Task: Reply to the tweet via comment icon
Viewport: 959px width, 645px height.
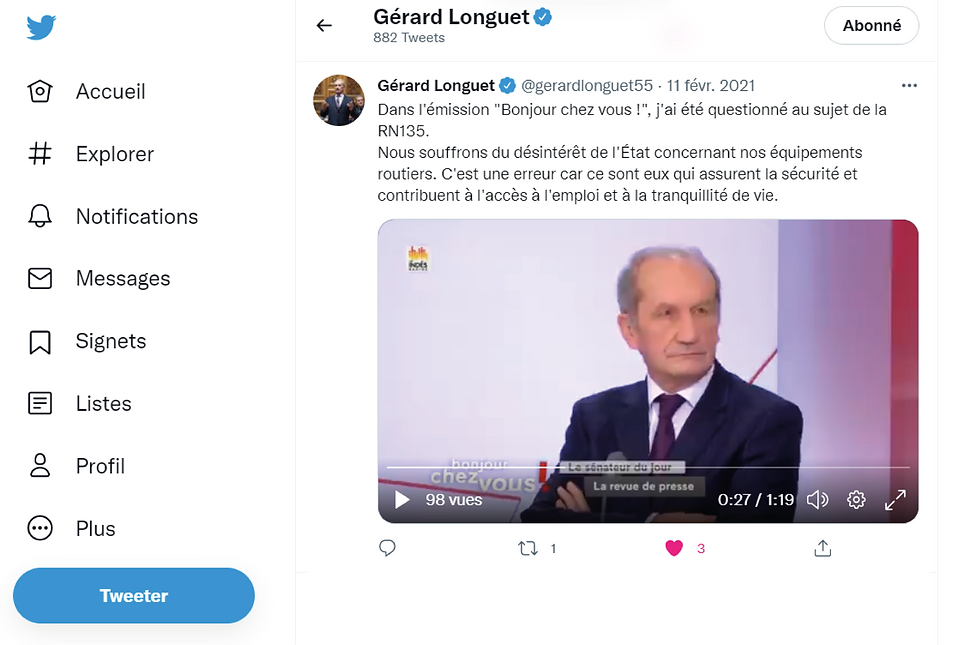Action: click(x=388, y=548)
